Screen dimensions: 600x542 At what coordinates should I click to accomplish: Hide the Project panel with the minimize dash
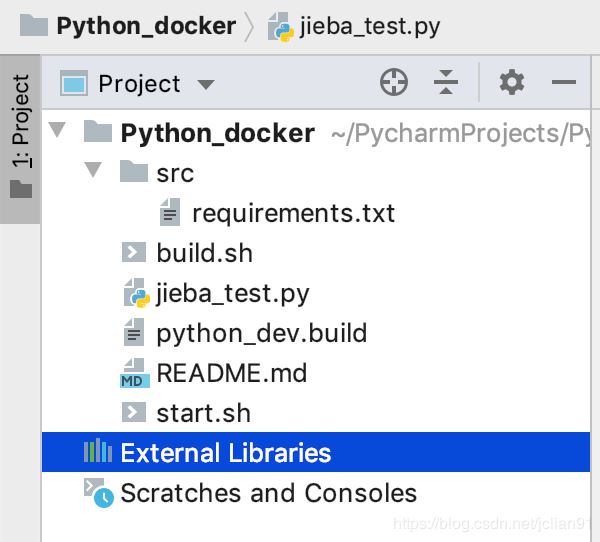pyautogui.click(x=564, y=83)
